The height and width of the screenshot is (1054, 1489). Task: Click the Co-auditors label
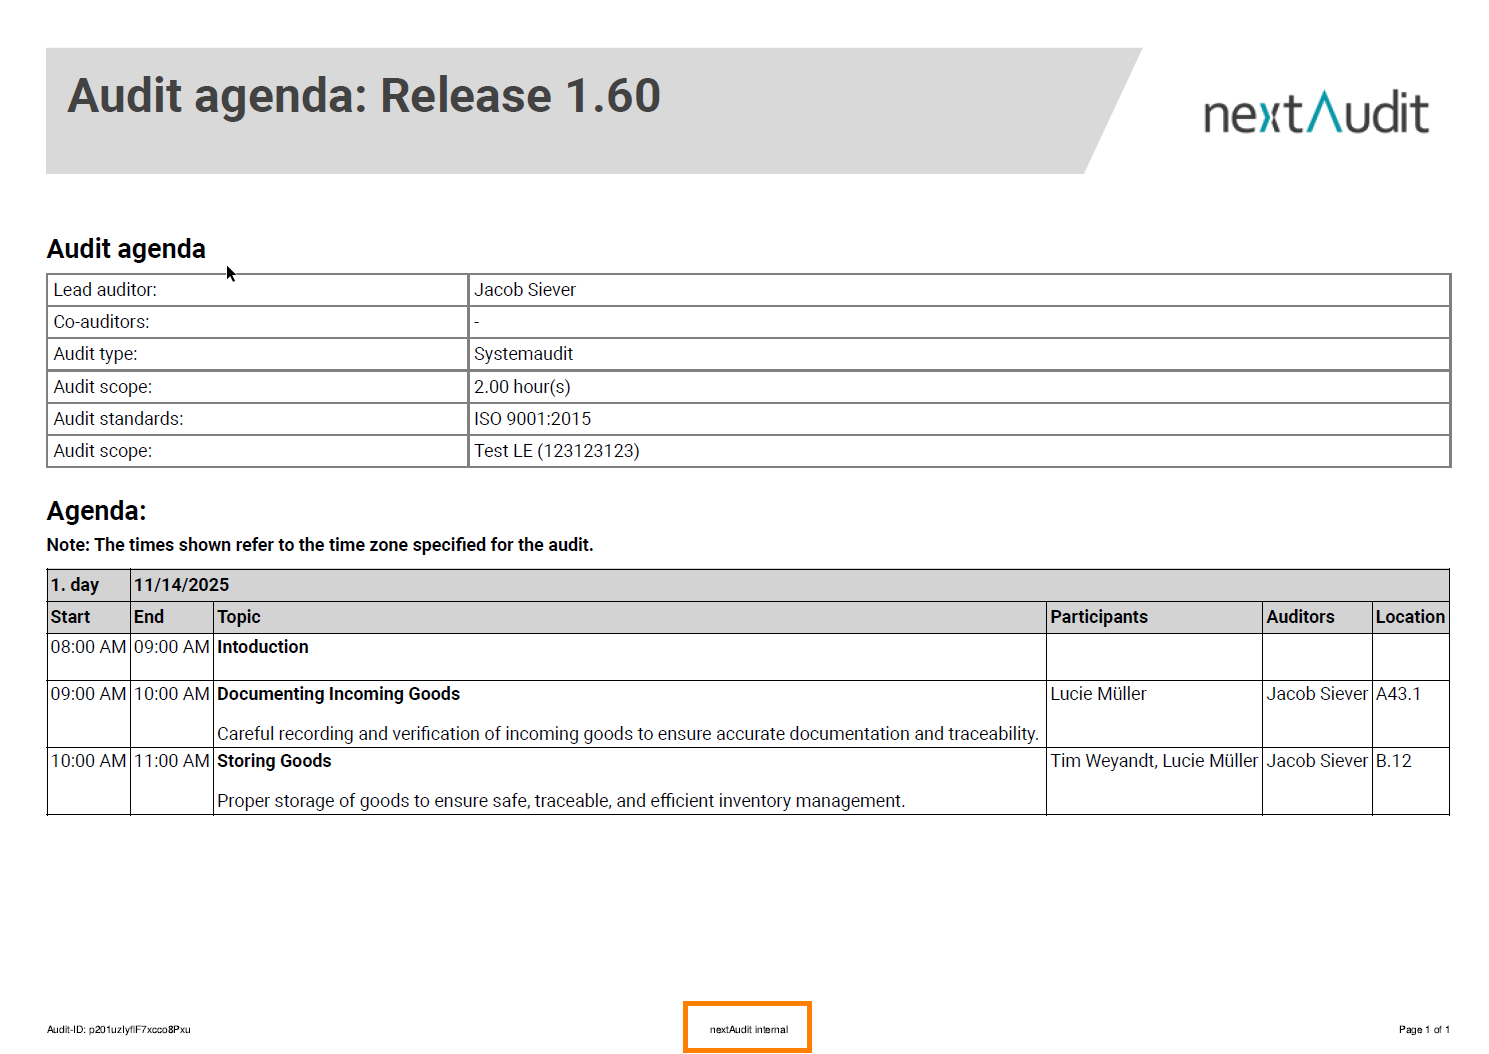point(101,322)
